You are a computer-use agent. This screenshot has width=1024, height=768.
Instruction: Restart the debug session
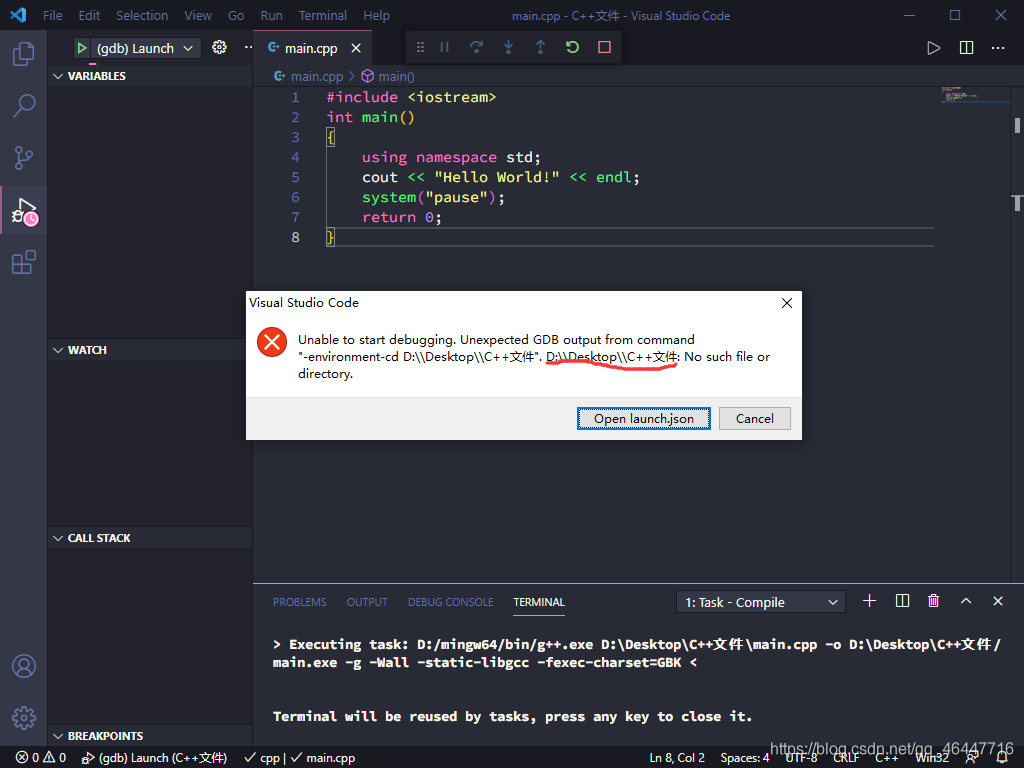point(571,47)
